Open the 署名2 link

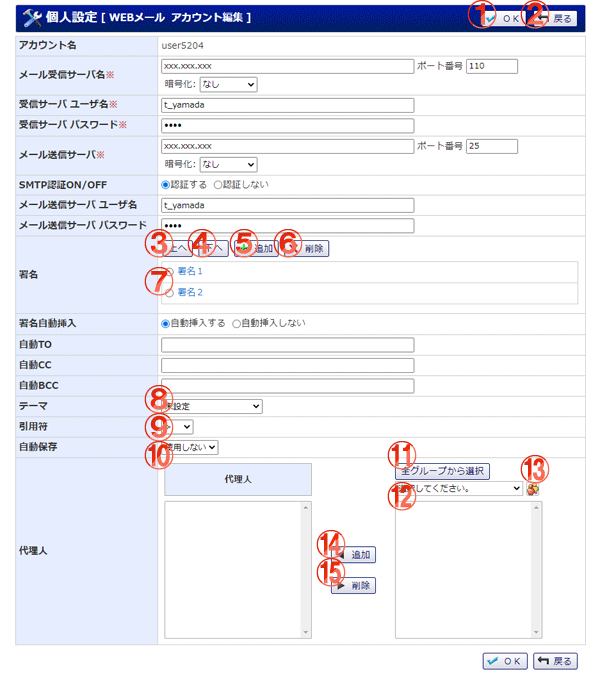point(190,293)
